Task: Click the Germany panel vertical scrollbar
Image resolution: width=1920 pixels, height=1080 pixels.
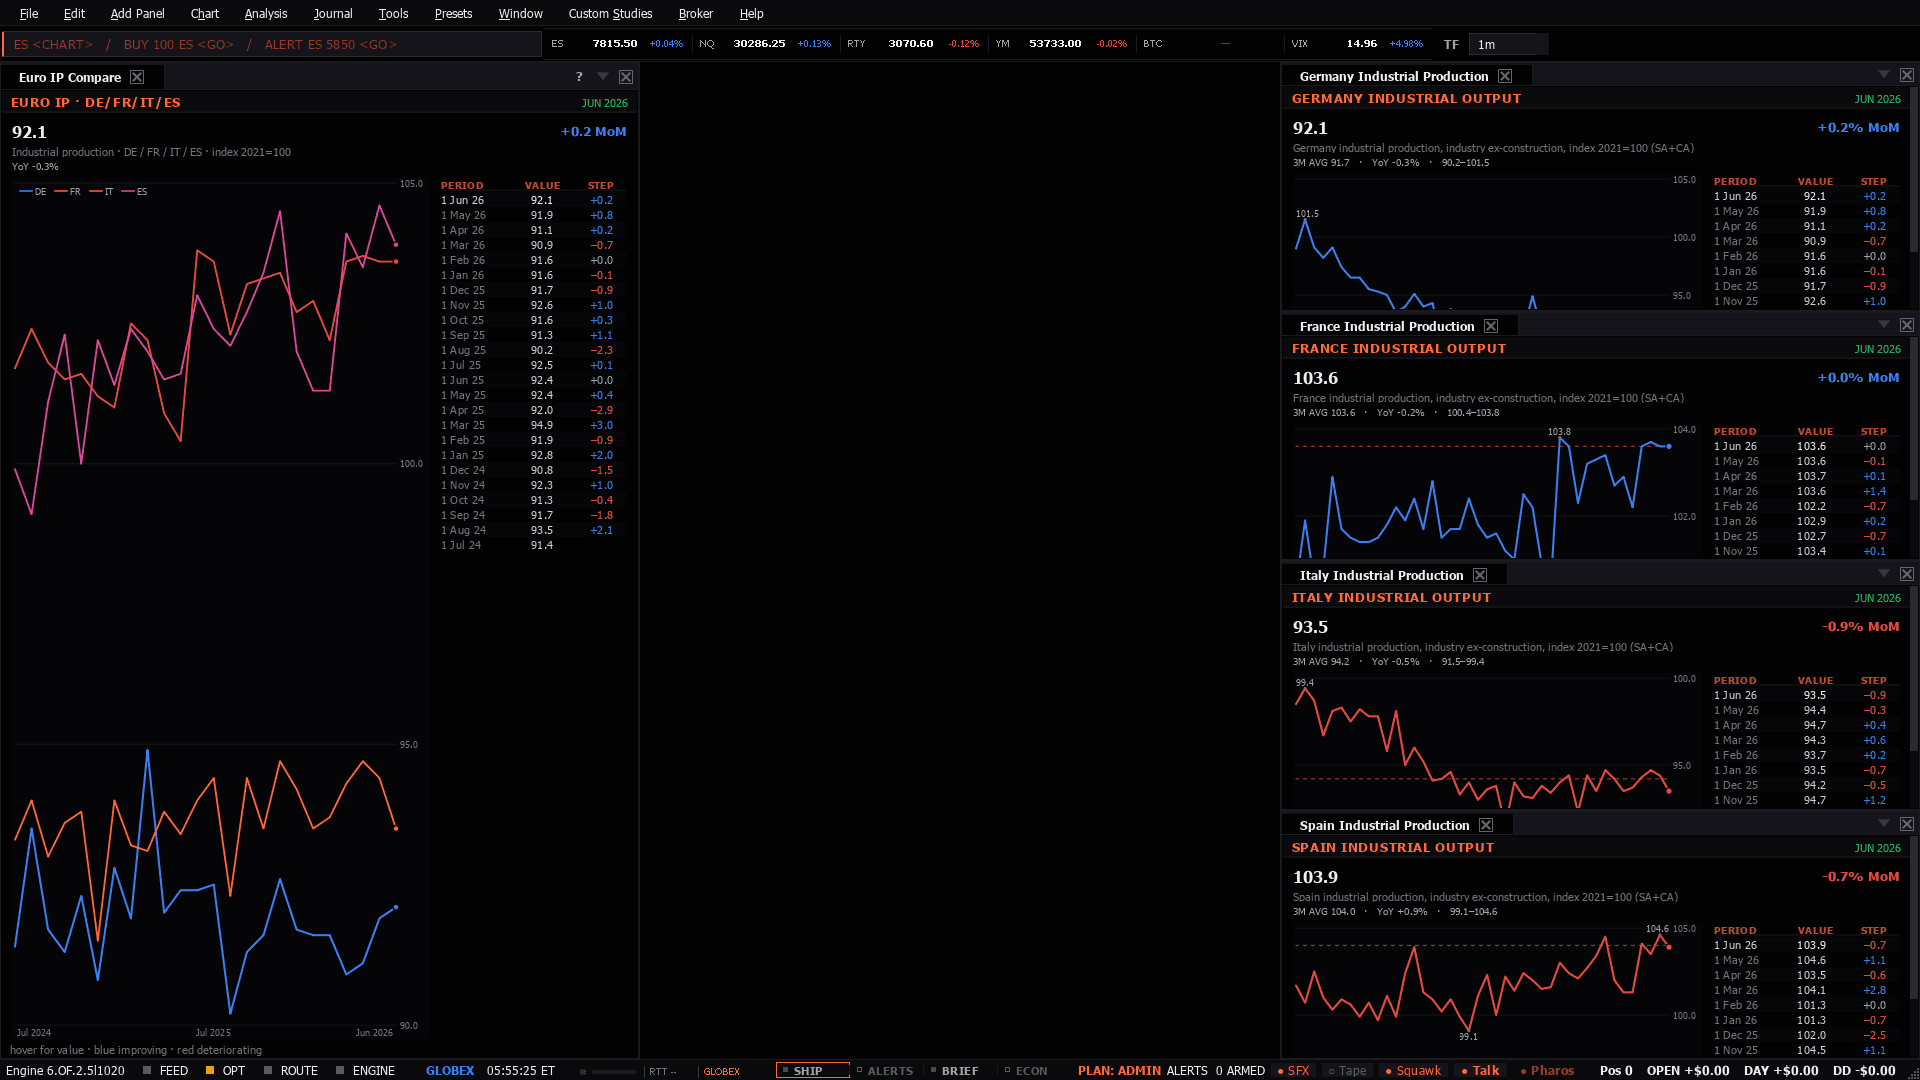Action: 1914,170
